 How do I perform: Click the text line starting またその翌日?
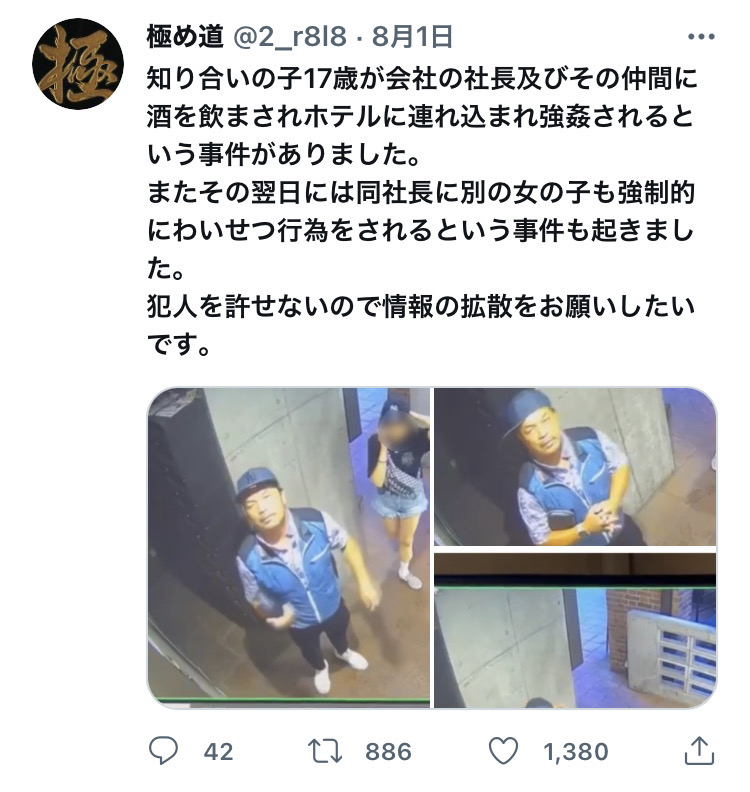point(421,193)
